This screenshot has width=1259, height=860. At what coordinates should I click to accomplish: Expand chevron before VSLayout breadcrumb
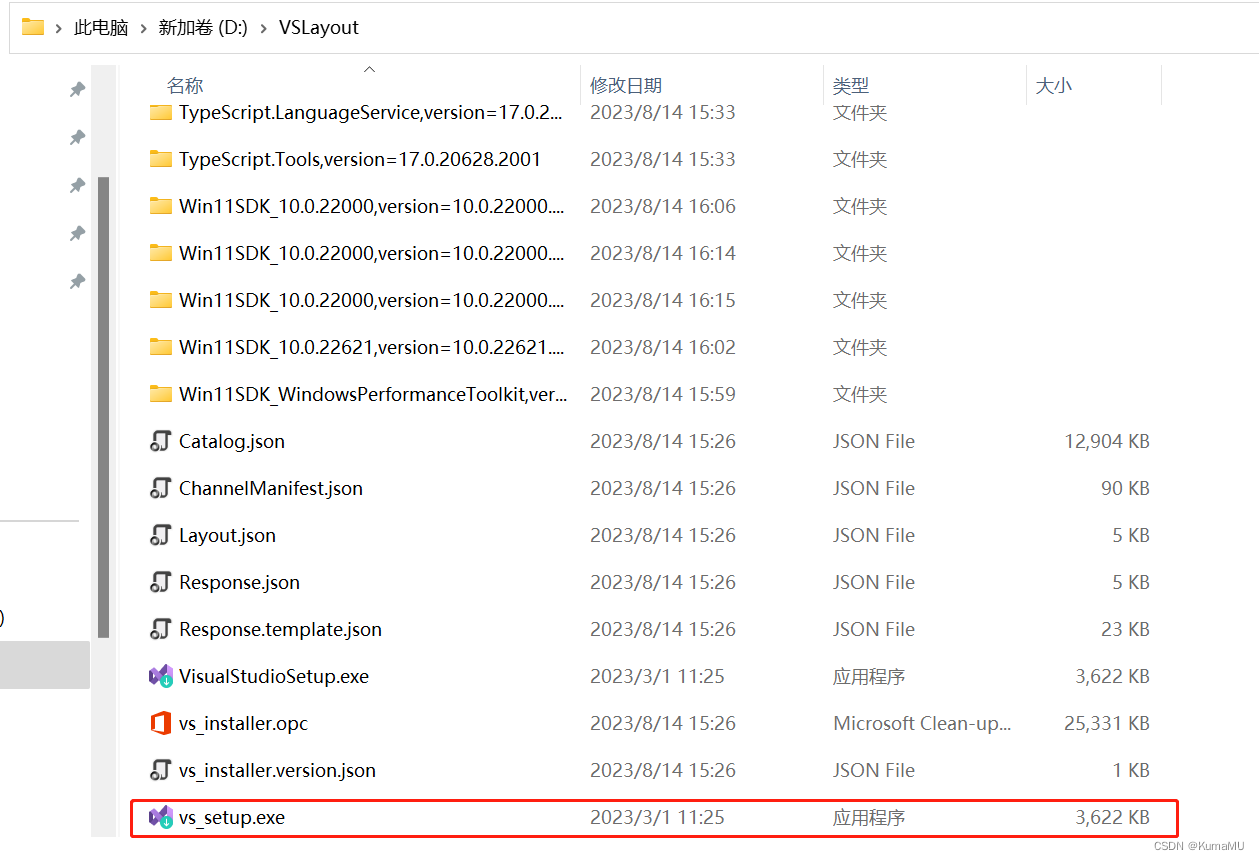point(264,28)
